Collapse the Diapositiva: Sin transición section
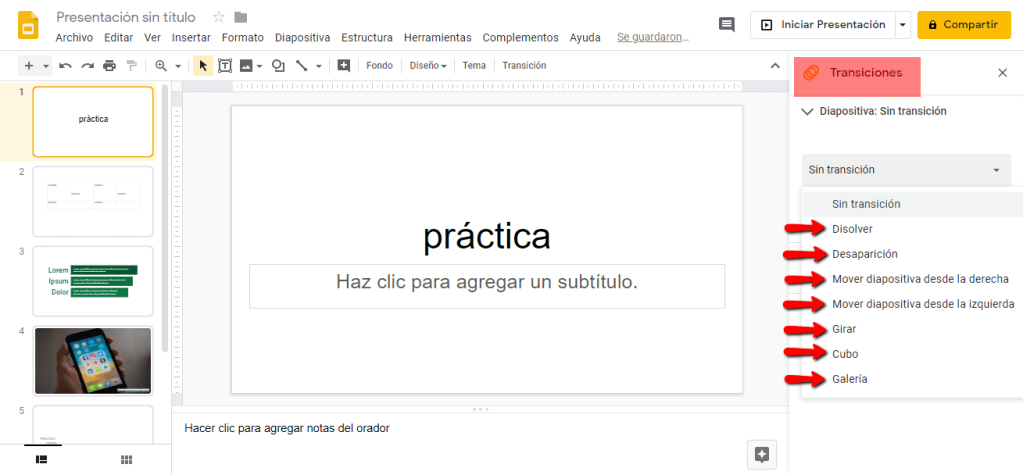This screenshot has height=475, width=1023. [808, 112]
